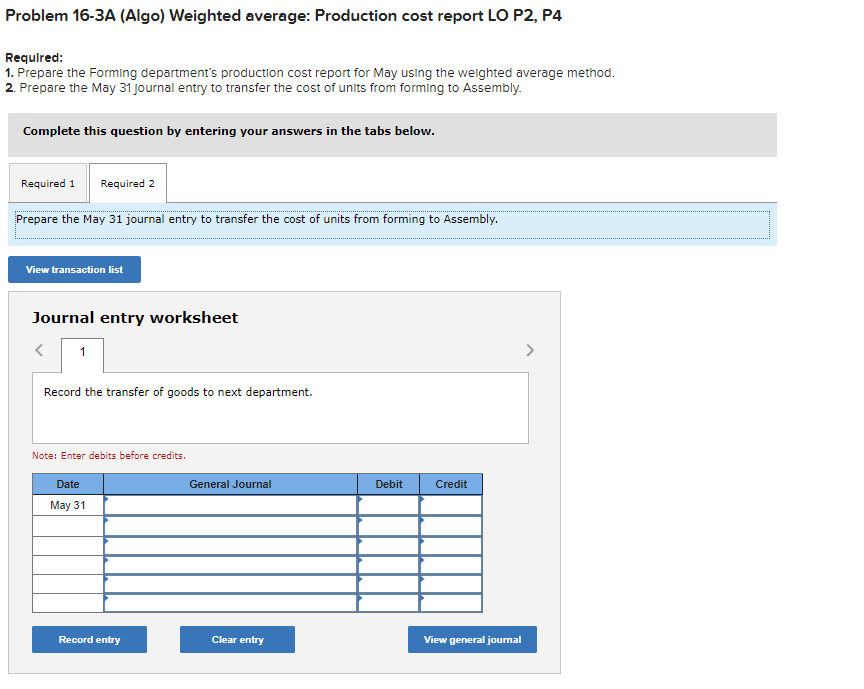864x689 pixels.
Task: Click the next entry arrow
Action: coord(530,350)
